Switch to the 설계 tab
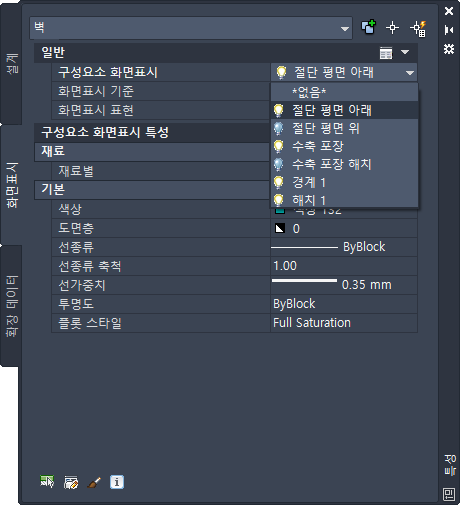 coord(11,63)
